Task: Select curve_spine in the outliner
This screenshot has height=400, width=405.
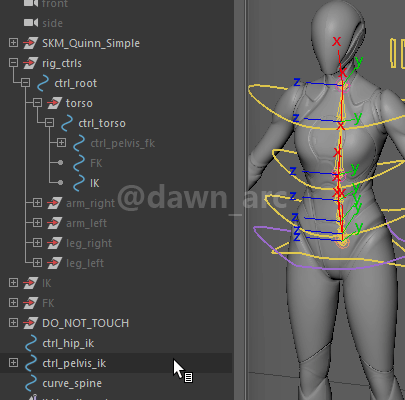Action: tap(72, 383)
